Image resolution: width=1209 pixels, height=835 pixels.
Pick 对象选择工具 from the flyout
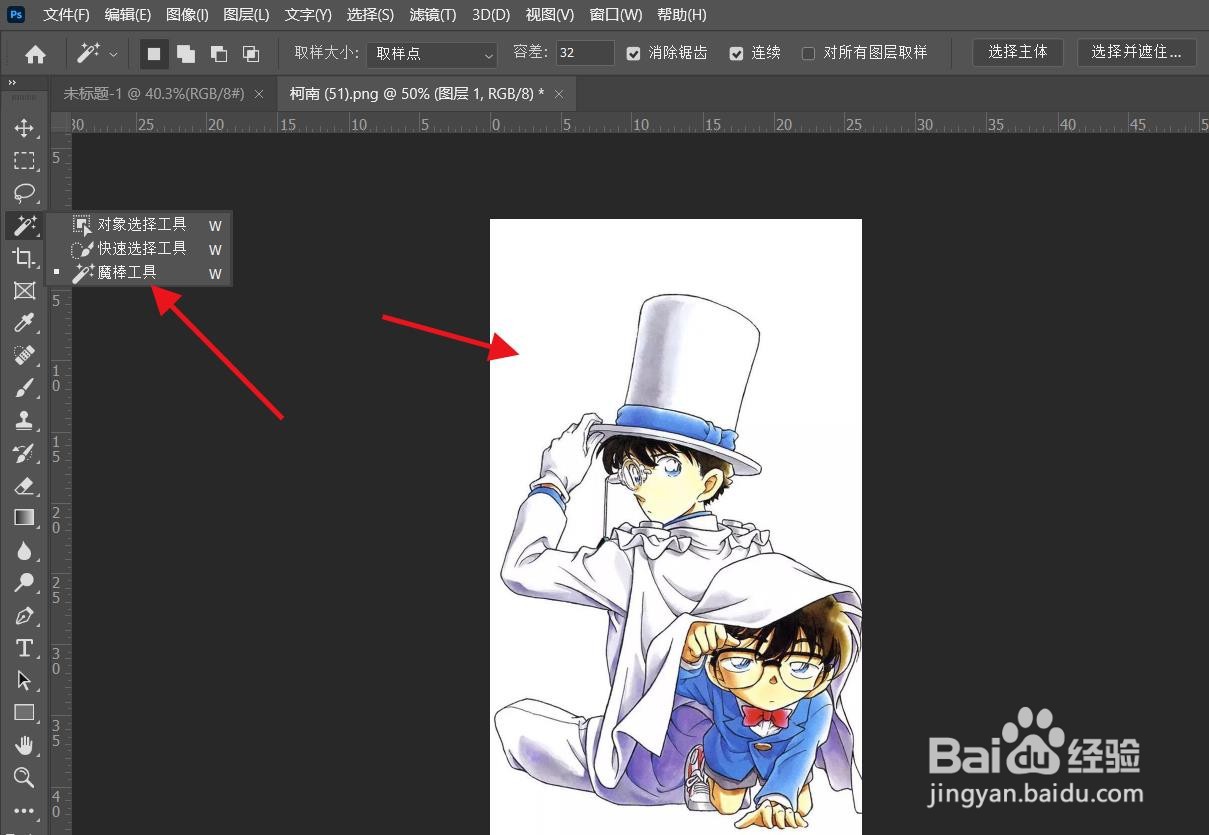tap(139, 225)
